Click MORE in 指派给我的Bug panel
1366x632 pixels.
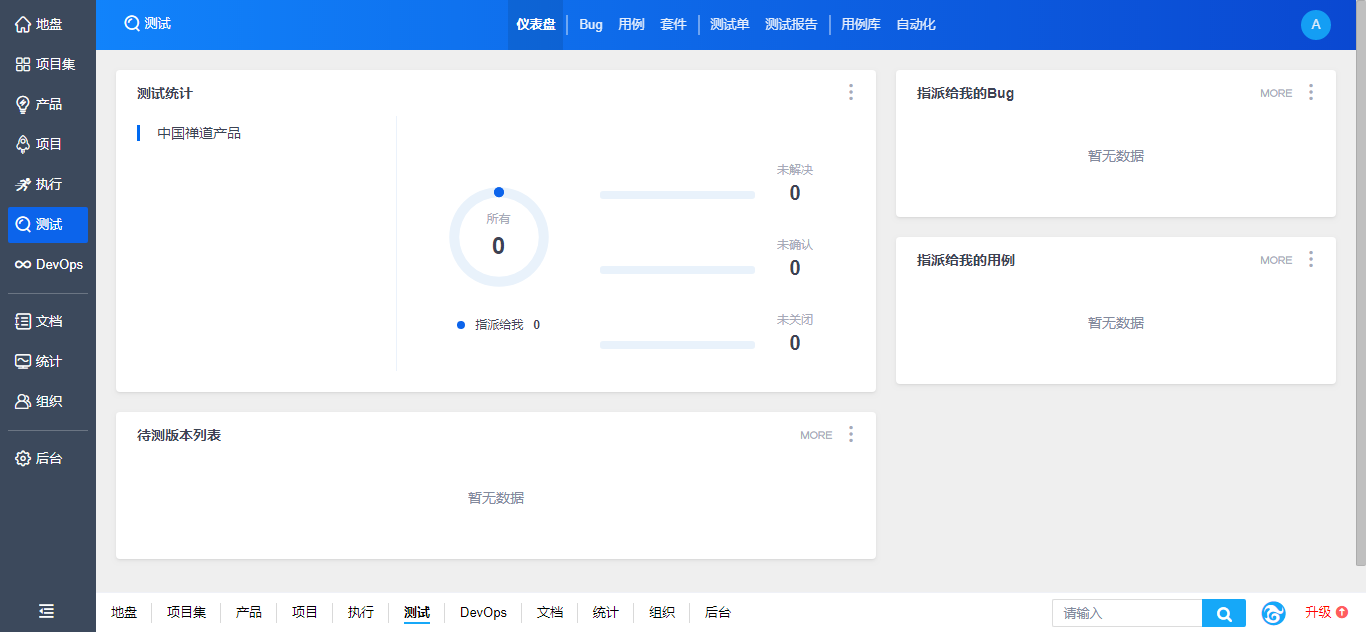click(1276, 93)
